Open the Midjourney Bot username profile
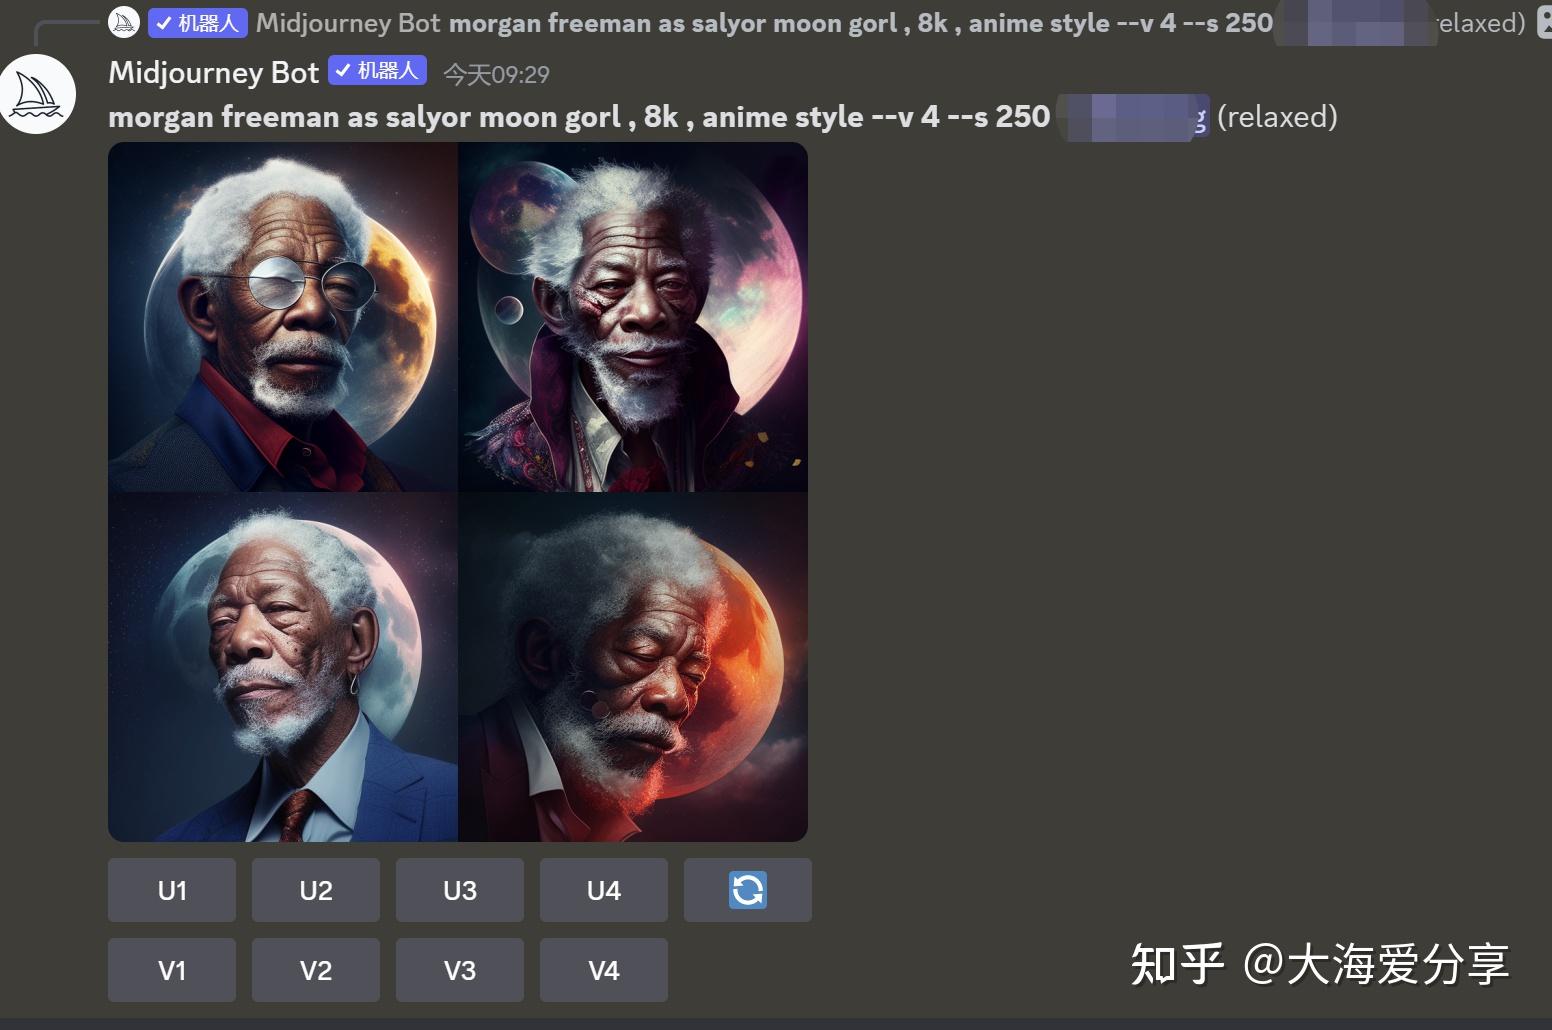This screenshot has width=1552, height=1030. 213,72
